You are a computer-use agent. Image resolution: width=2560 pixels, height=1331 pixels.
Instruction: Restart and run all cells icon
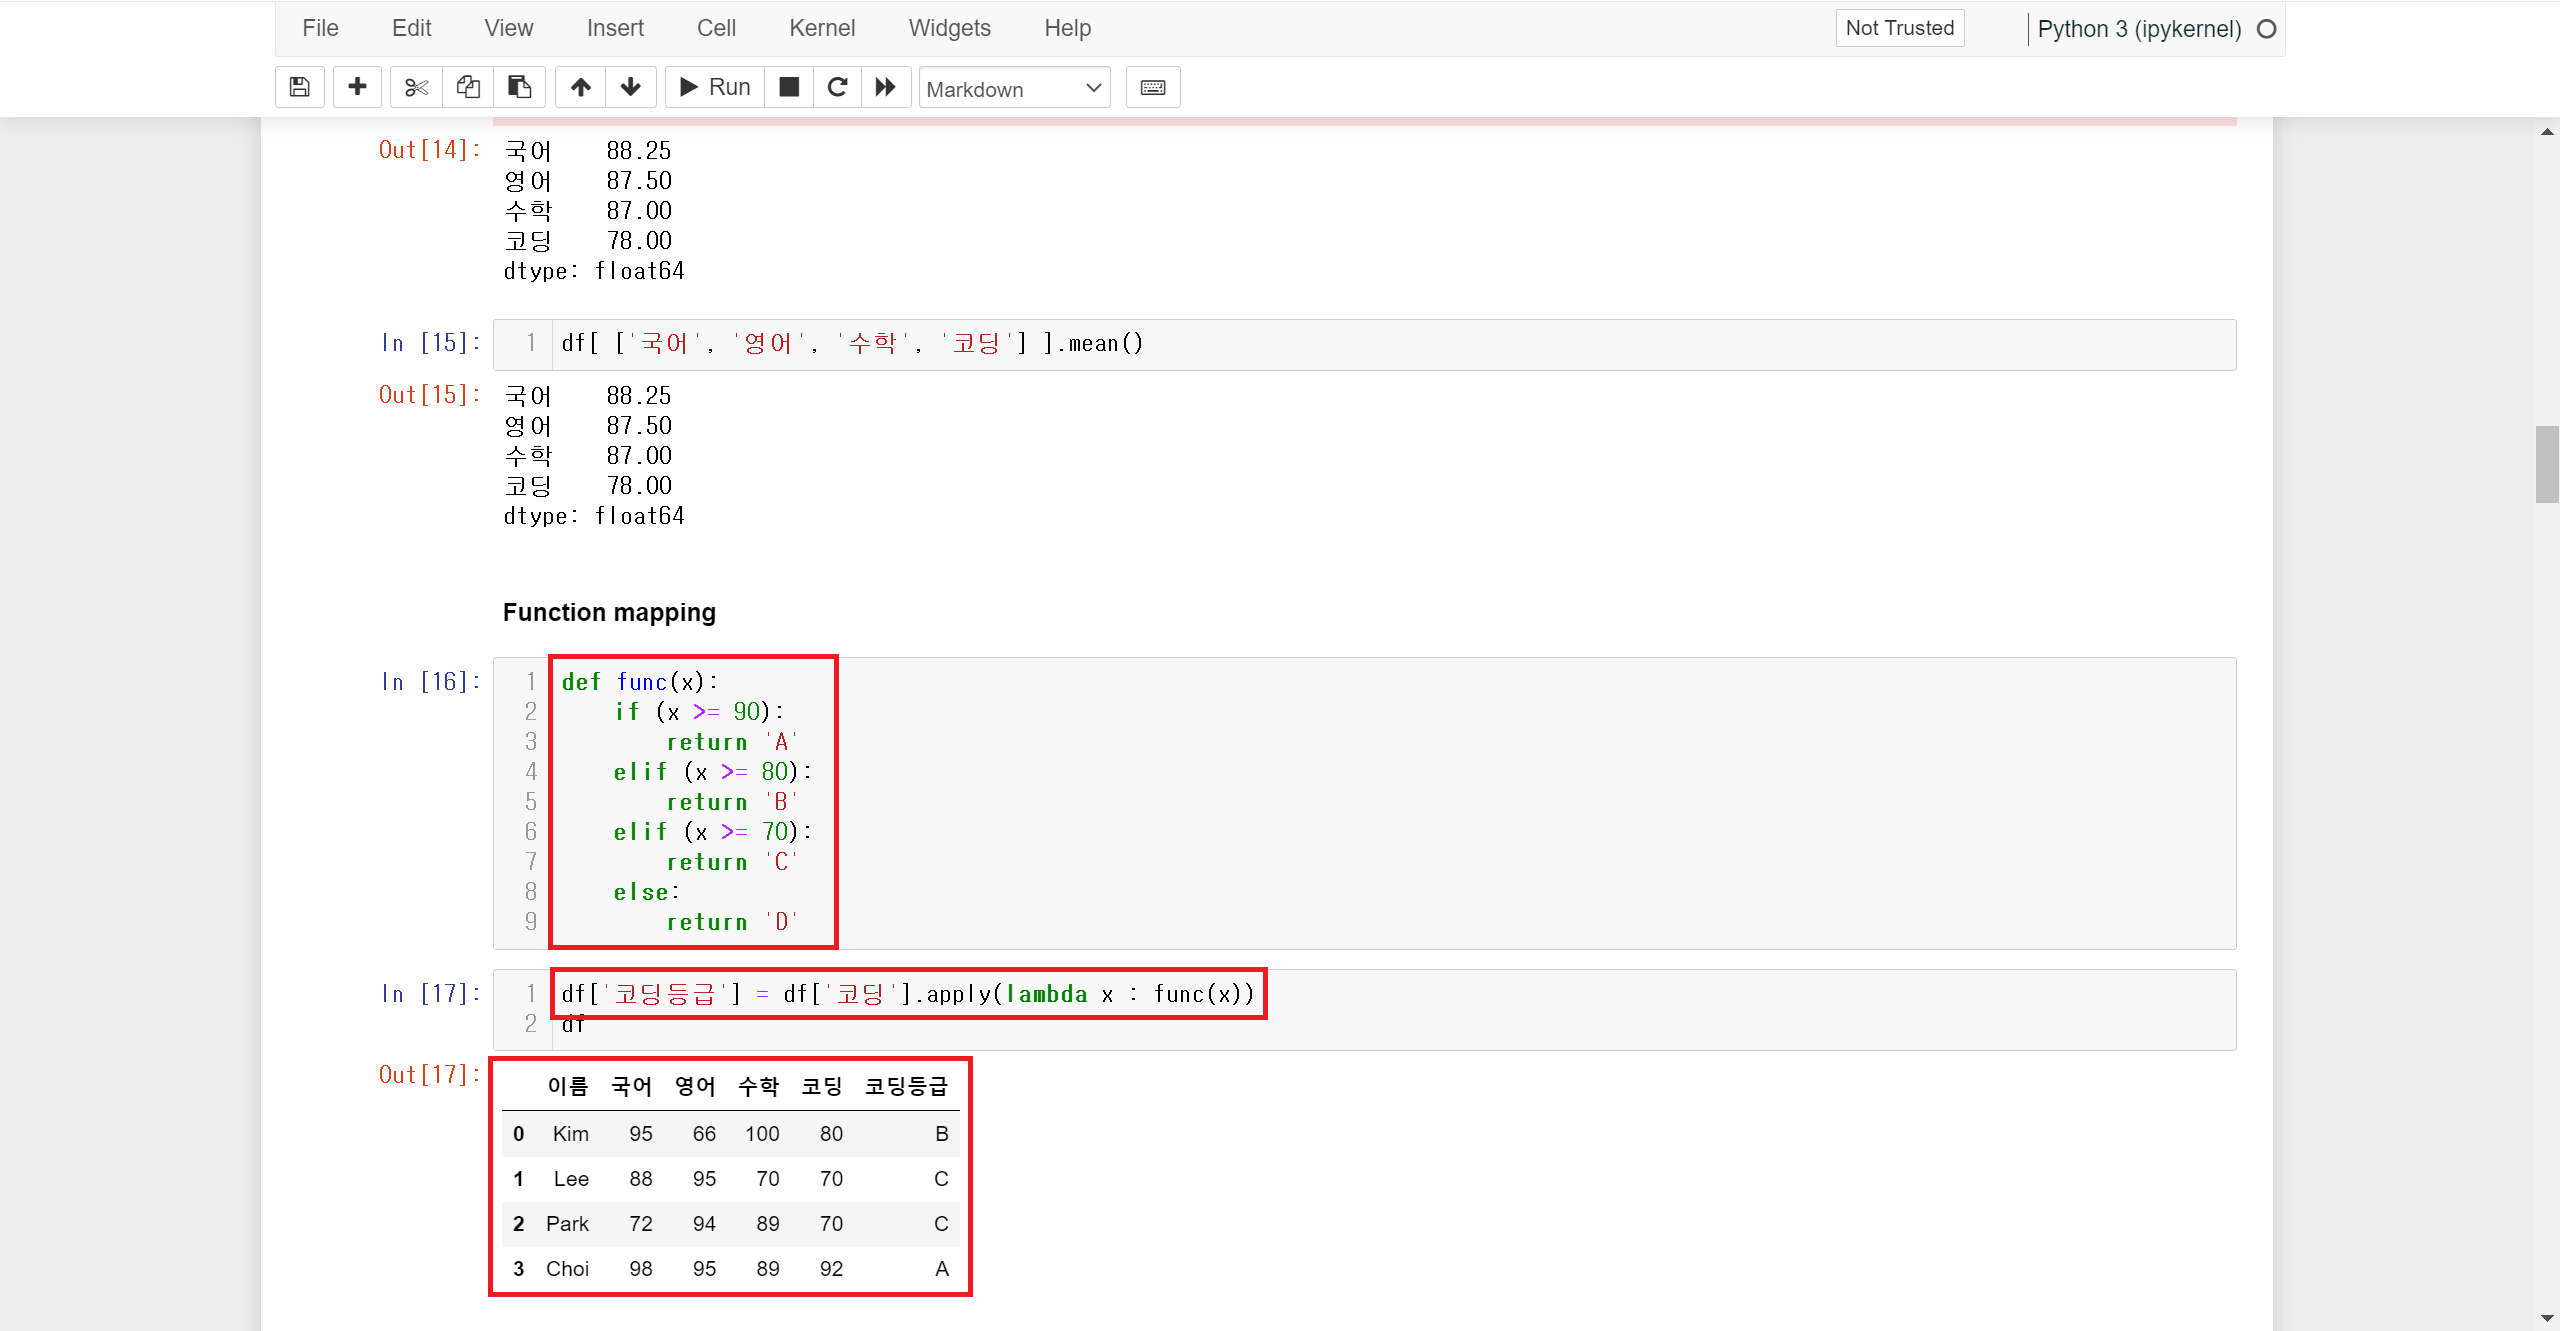886,87
